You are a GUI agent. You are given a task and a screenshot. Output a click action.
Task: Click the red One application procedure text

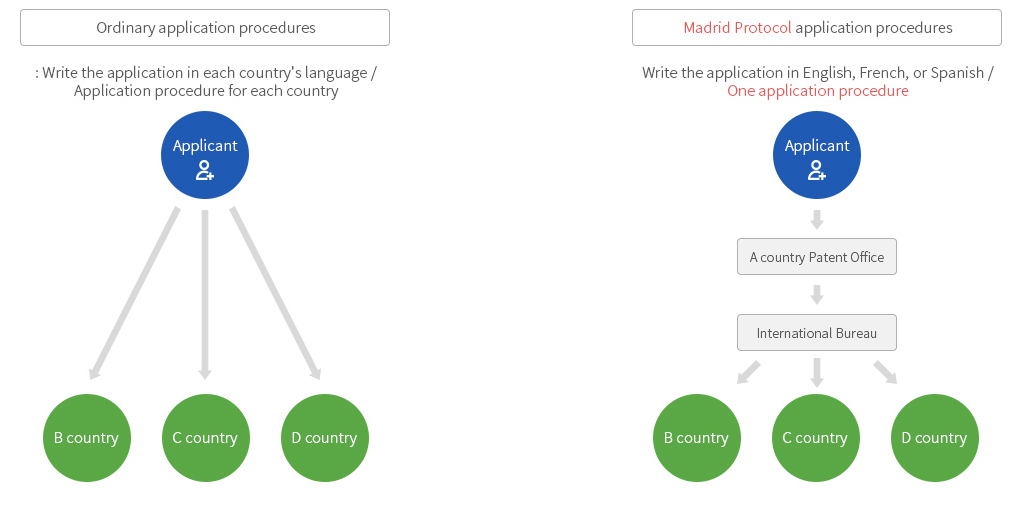[x=818, y=91]
